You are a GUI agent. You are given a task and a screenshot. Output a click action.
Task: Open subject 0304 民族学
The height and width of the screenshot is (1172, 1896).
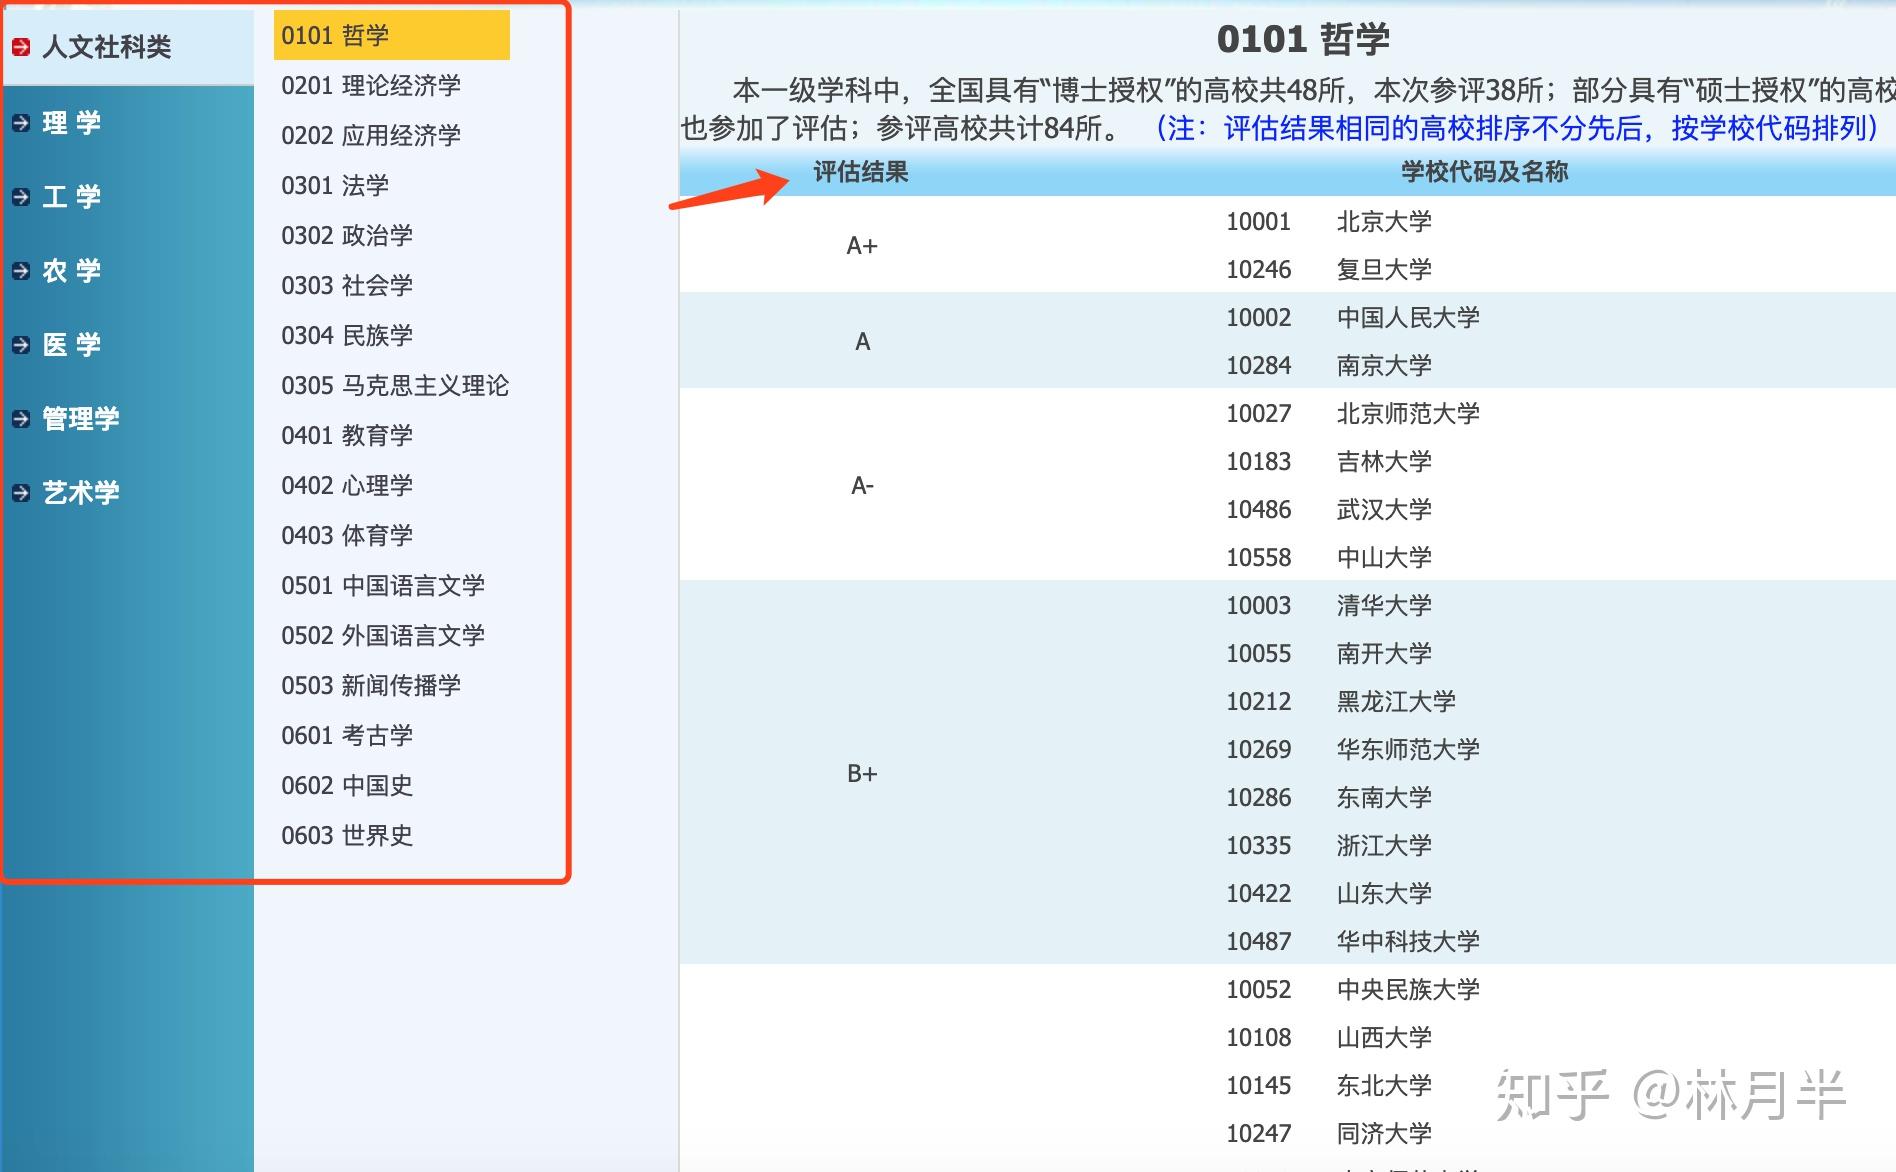pyautogui.click(x=347, y=335)
